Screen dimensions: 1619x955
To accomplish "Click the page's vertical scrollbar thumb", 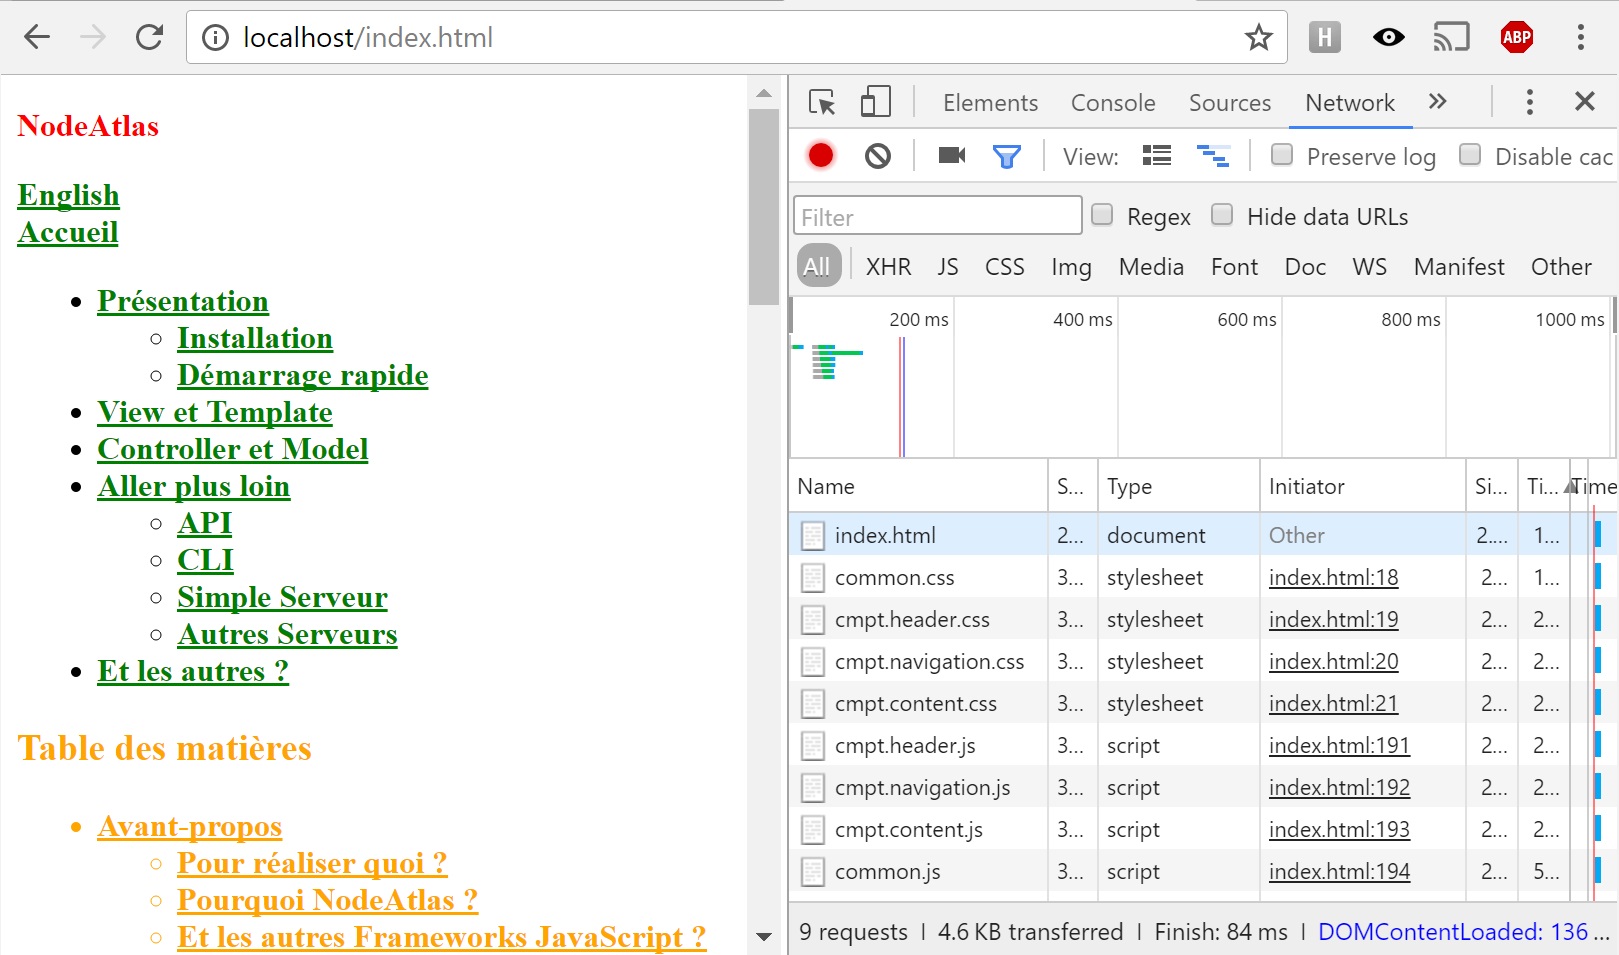I will pyautogui.click(x=764, y=207).
